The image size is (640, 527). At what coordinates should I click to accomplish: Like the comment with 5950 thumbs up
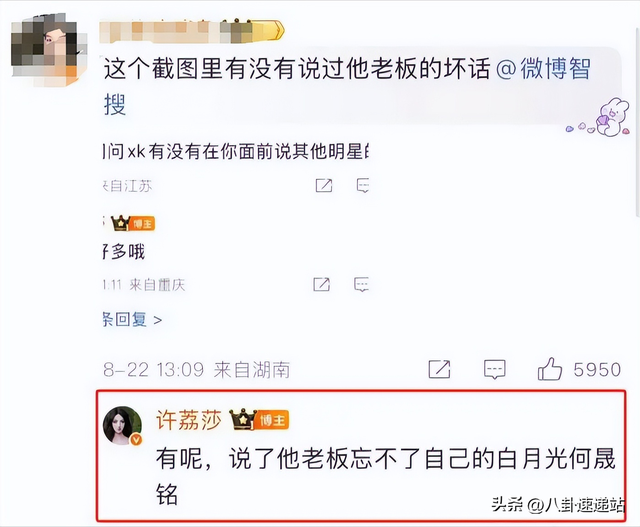point(549,369)
